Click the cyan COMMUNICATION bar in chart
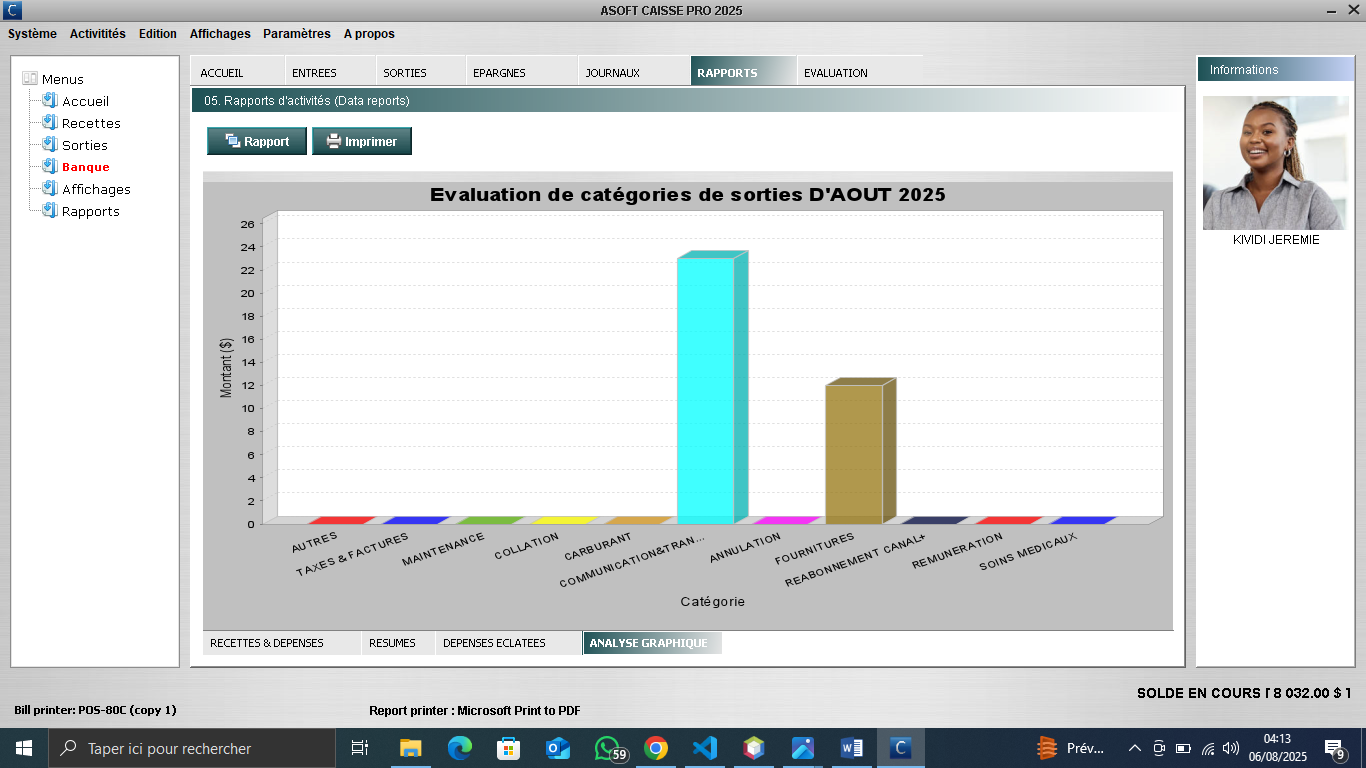 (705, 390)
